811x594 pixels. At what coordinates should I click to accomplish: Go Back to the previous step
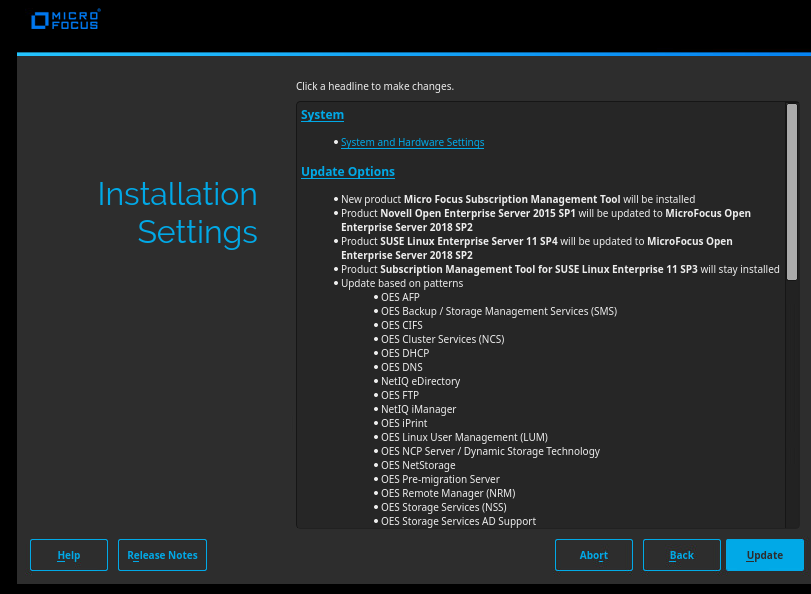coord(681,555)
